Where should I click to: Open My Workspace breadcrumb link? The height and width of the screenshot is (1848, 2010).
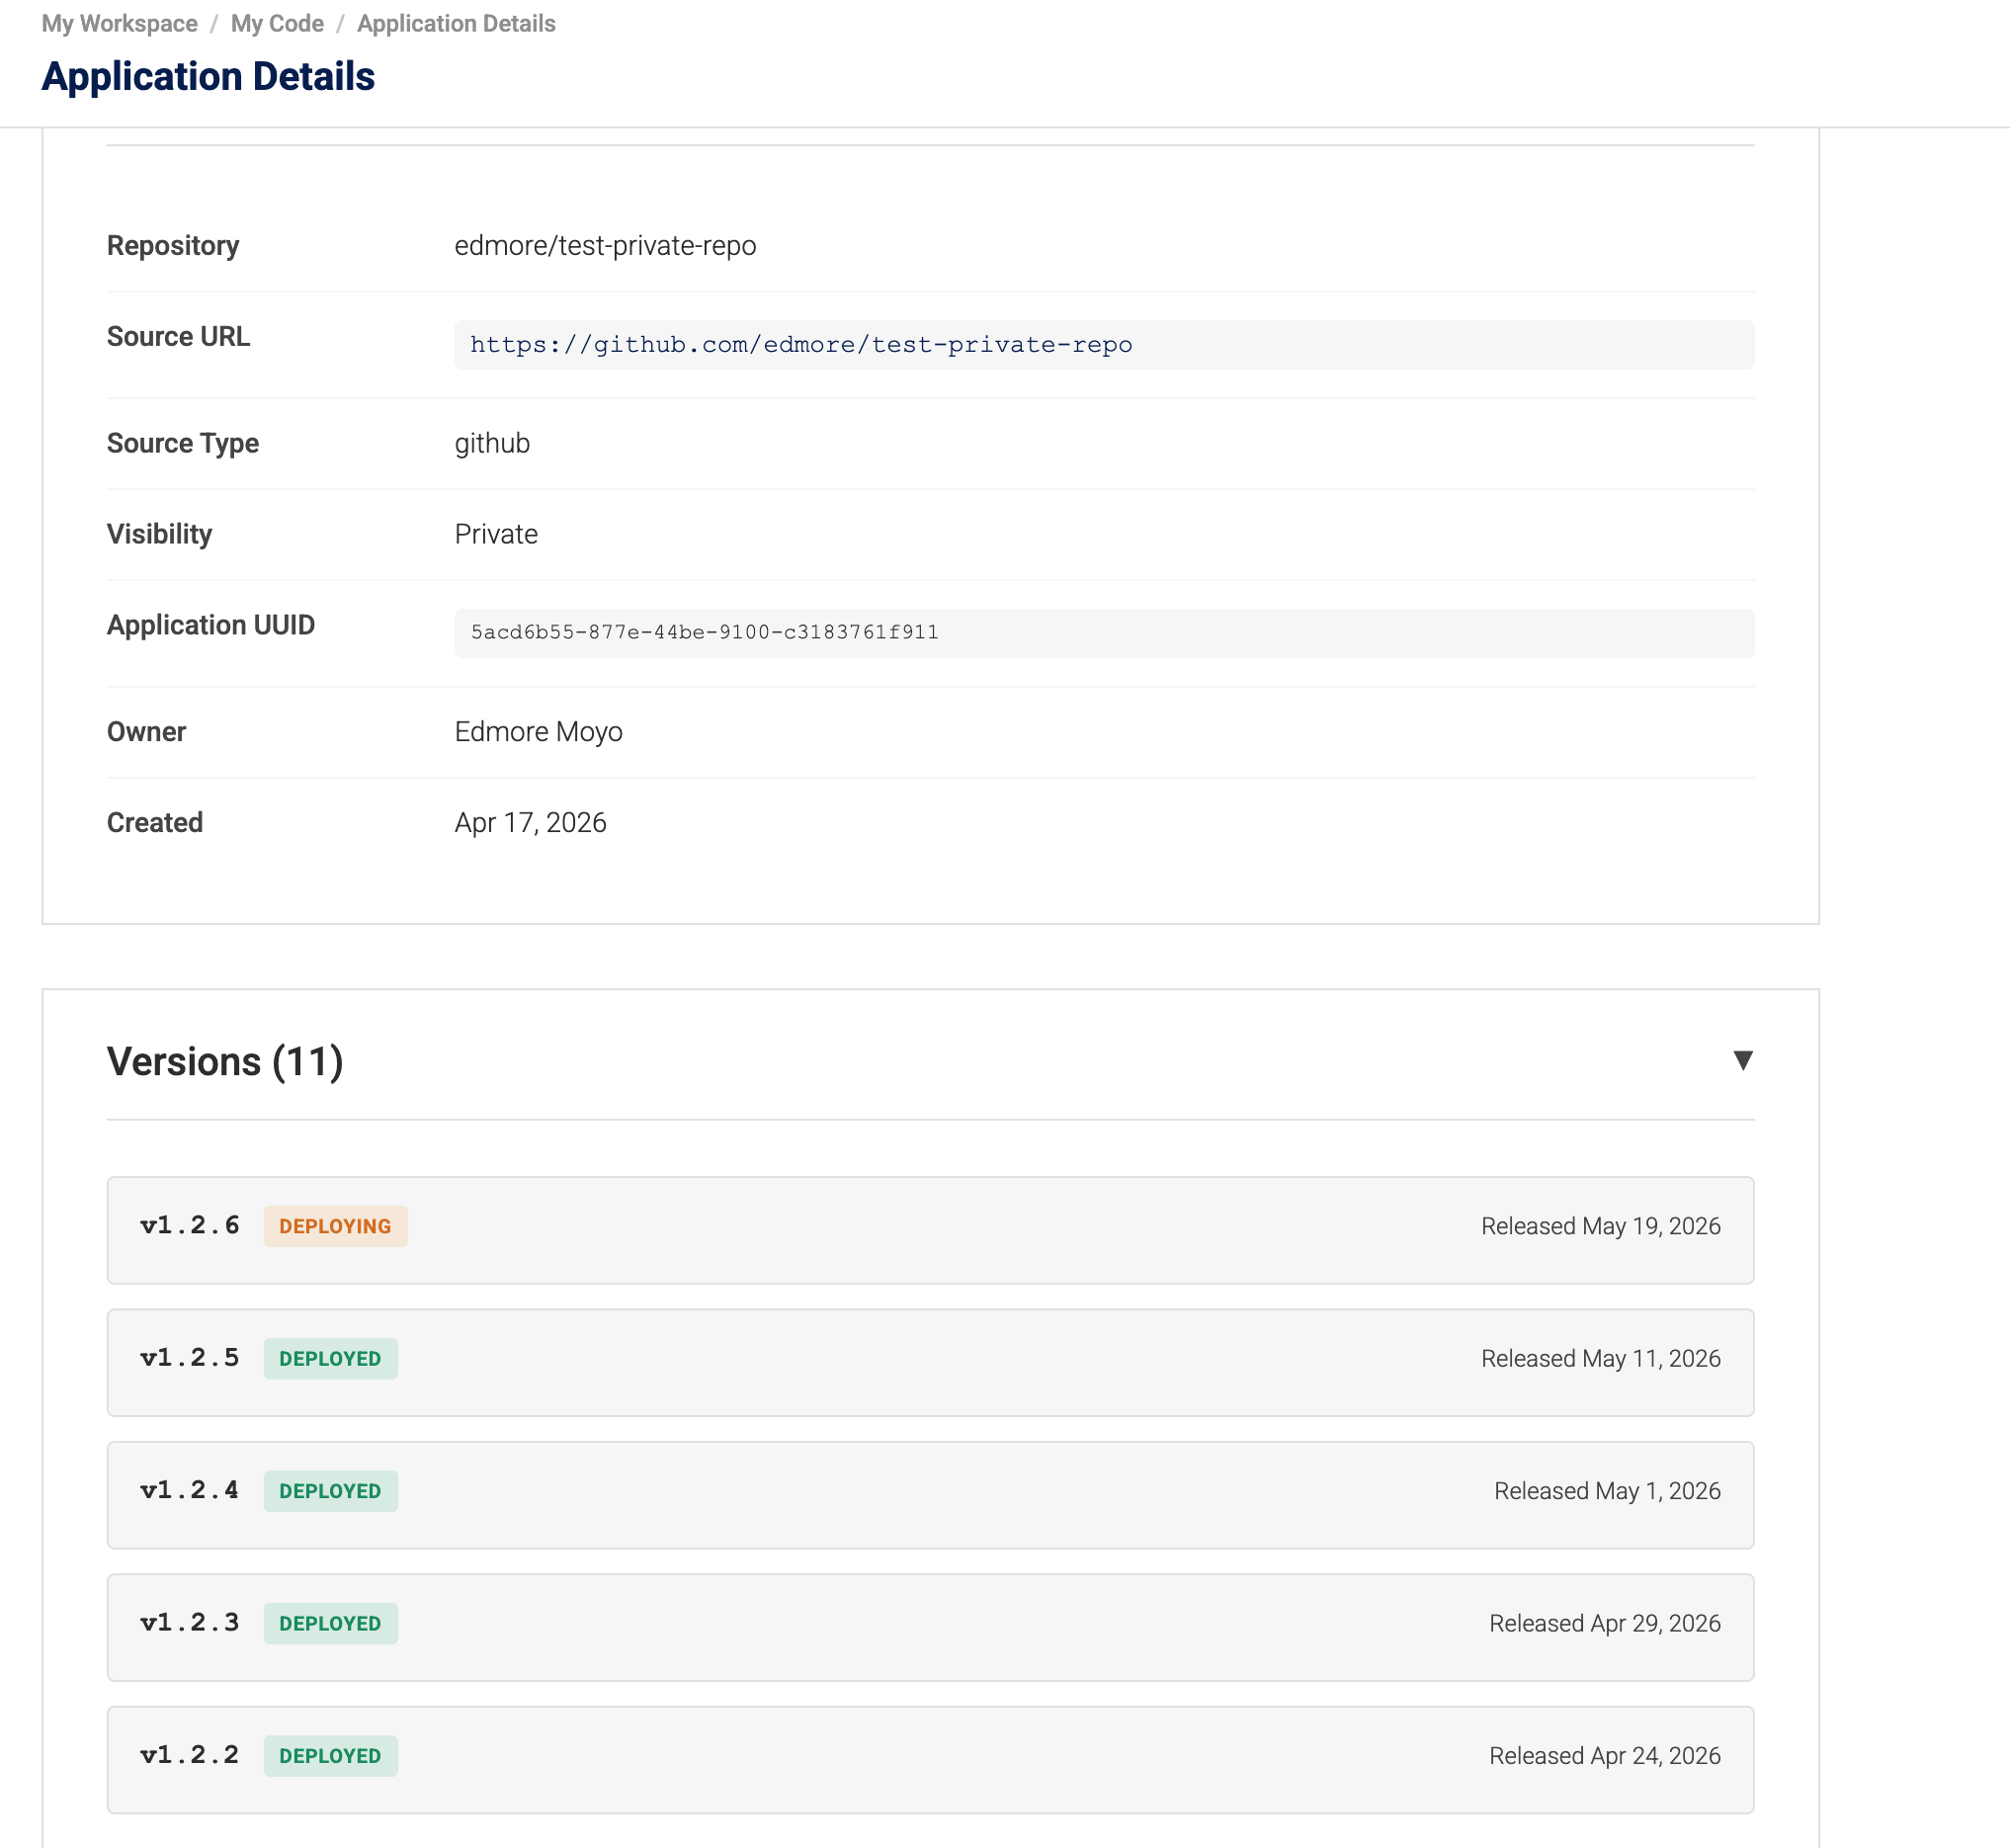pos(120,23)
